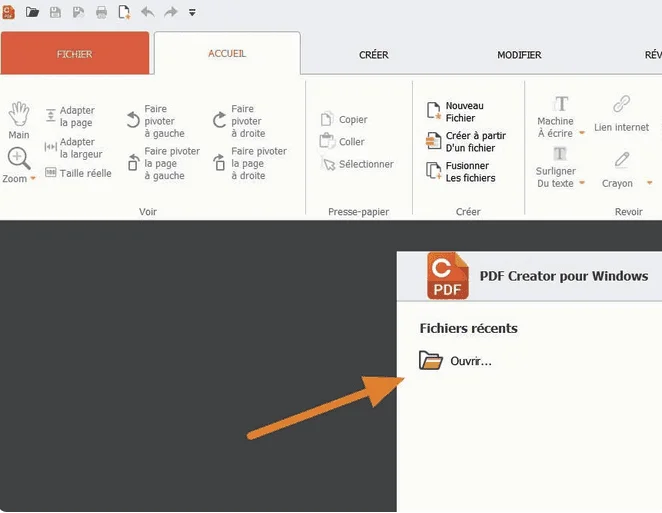The height and width of the screenshot is (513, 662).
Task: Select the Machine À écrire tool
Action: coord(556,117)
